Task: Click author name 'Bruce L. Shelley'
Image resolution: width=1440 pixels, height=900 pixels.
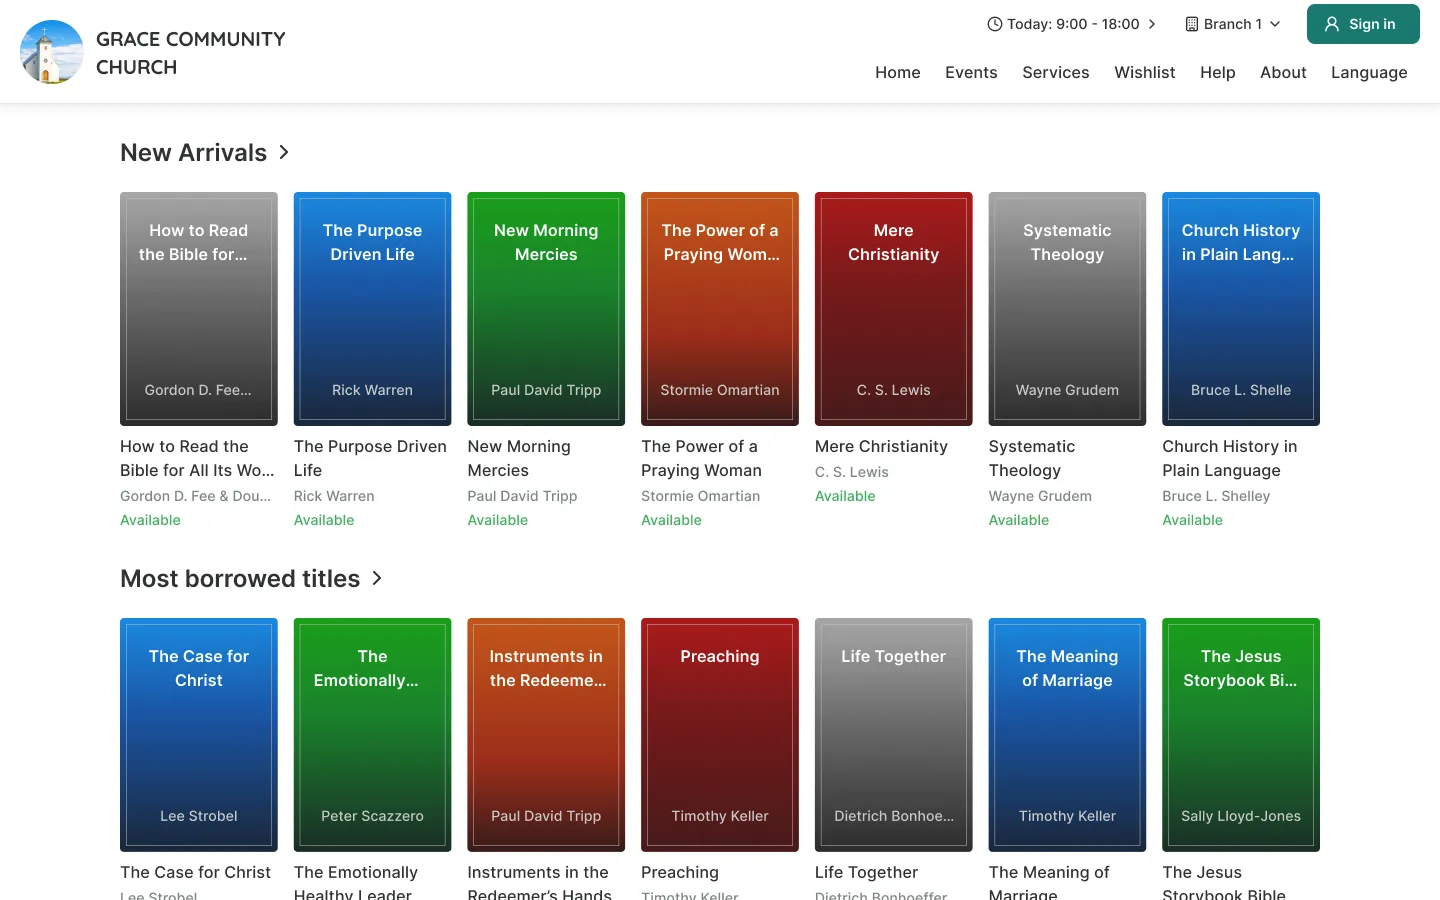Action: point(1216,496)
